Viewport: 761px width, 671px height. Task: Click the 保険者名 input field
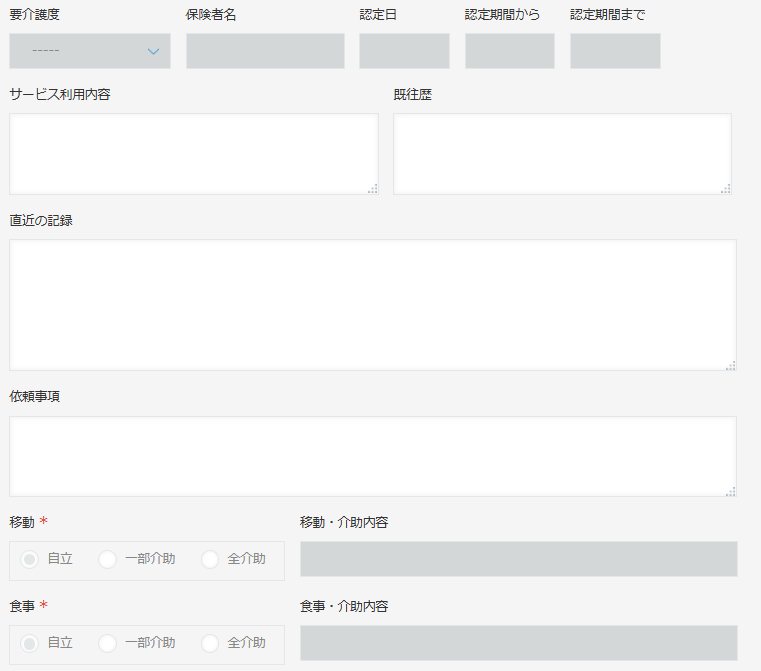point(265,51)
